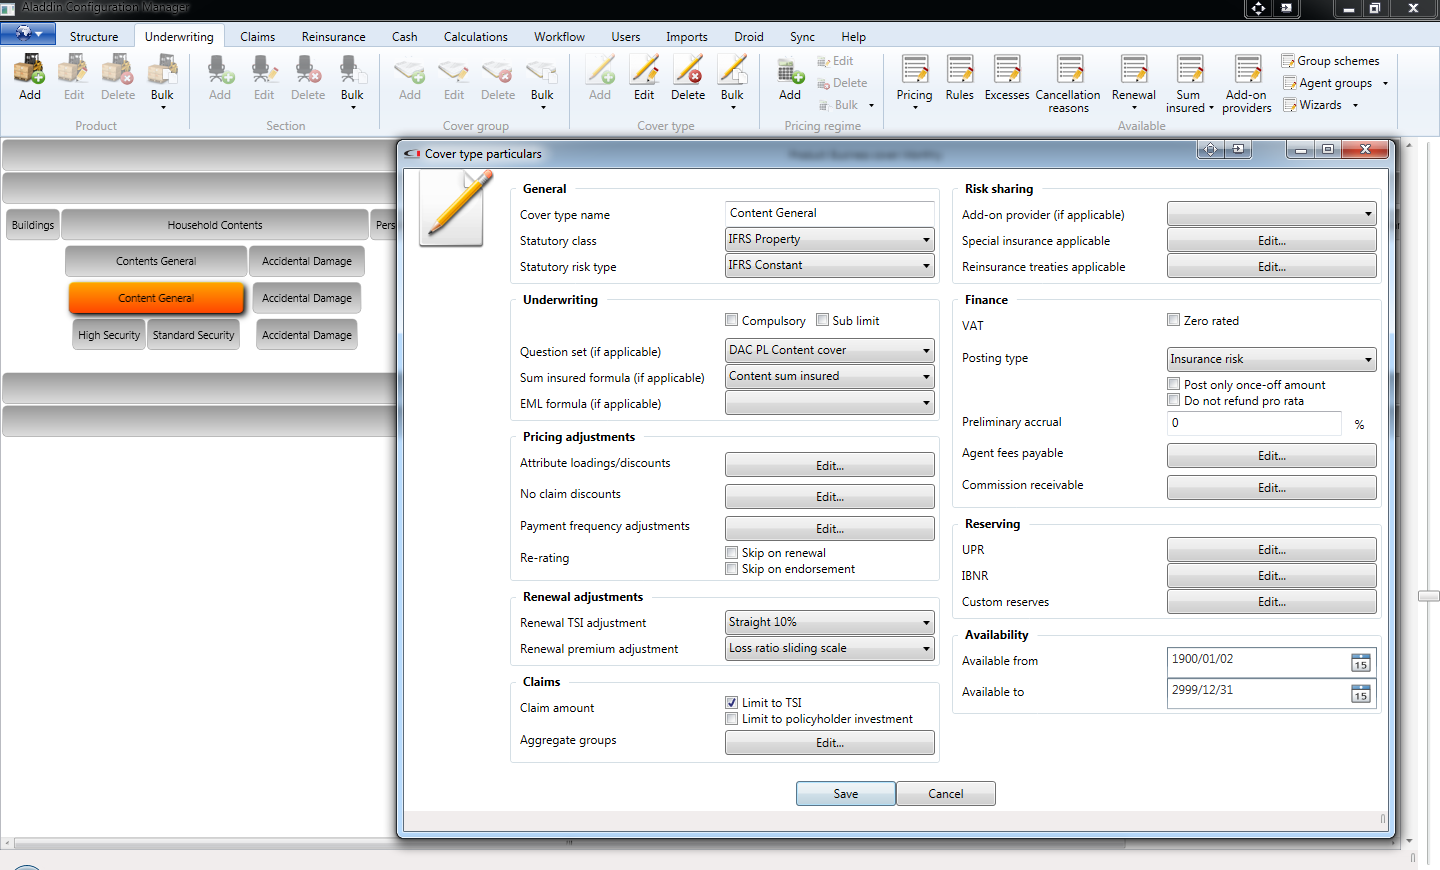The image size is (1440, 870).
Task: Open the Statutory class dropdown
Action: click(x=925, y=239)
